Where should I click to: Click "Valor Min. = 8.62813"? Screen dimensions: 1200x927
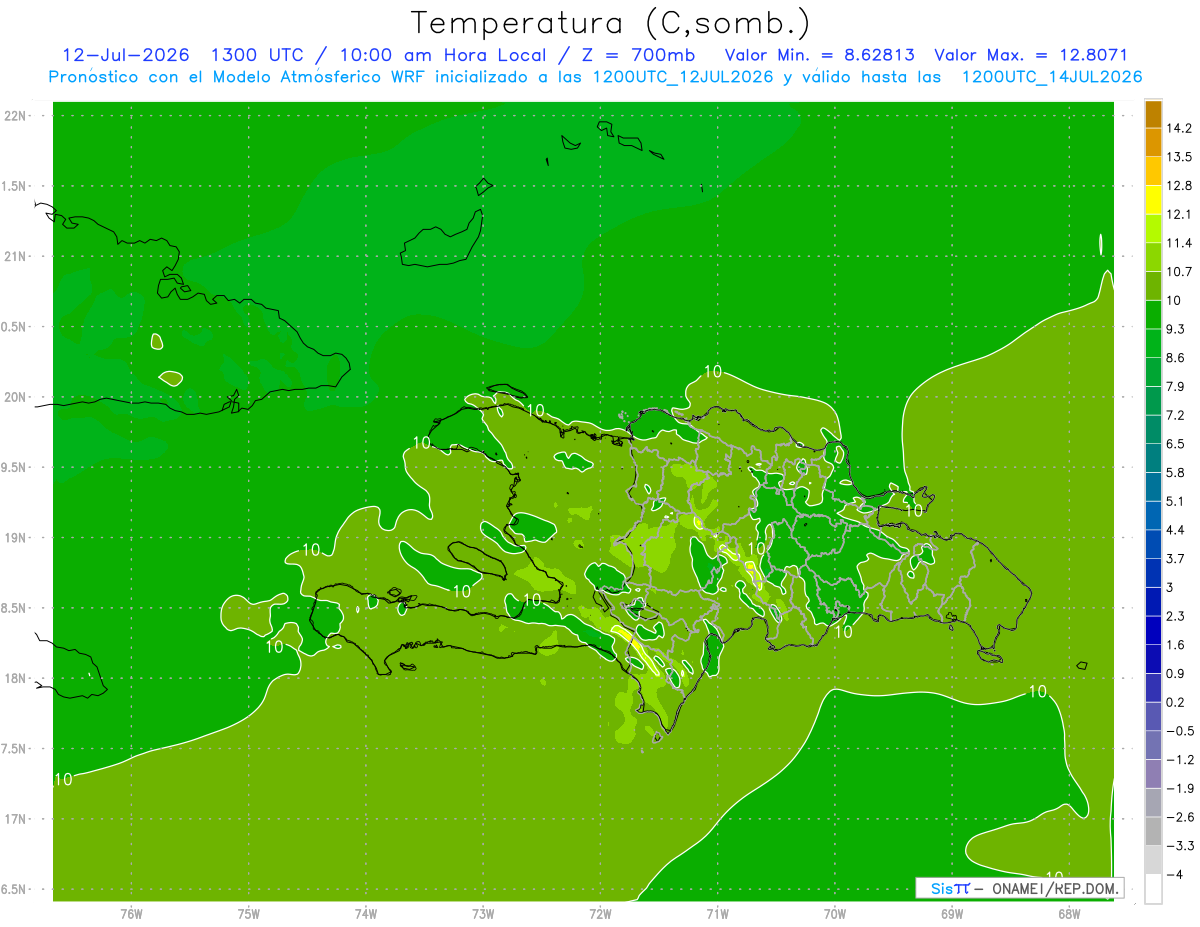click(x=819, y=55)
